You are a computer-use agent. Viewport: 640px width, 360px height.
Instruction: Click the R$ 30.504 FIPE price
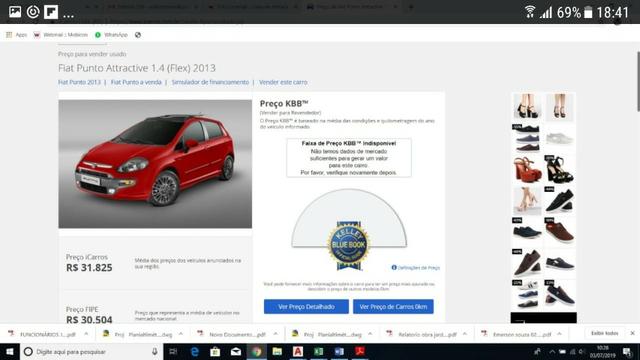click(89, 320)
